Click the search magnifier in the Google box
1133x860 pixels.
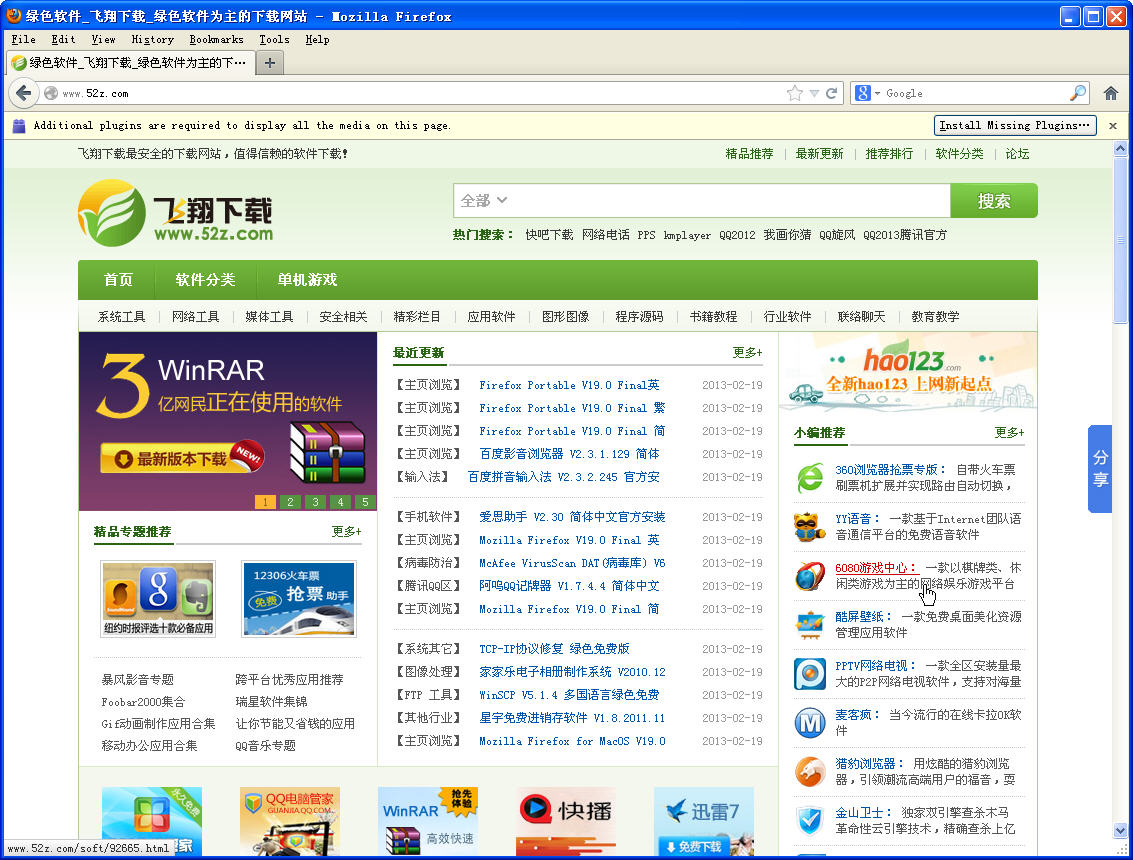pyautogui.click(x=1078, y=93)
